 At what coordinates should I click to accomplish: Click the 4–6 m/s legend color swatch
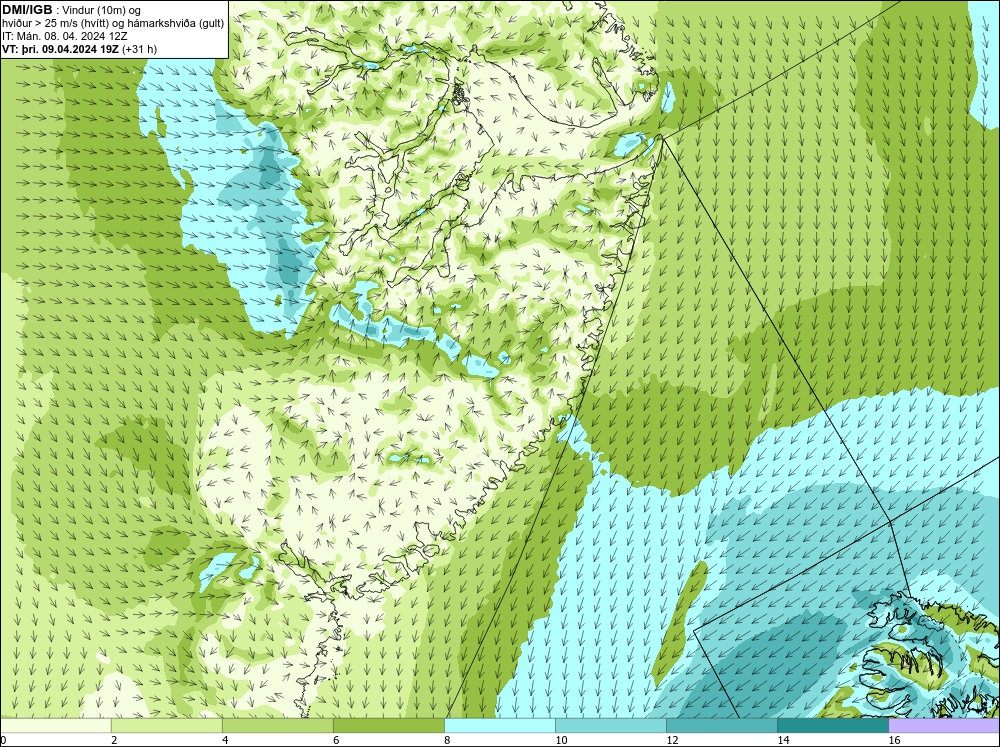pos(277,725)
